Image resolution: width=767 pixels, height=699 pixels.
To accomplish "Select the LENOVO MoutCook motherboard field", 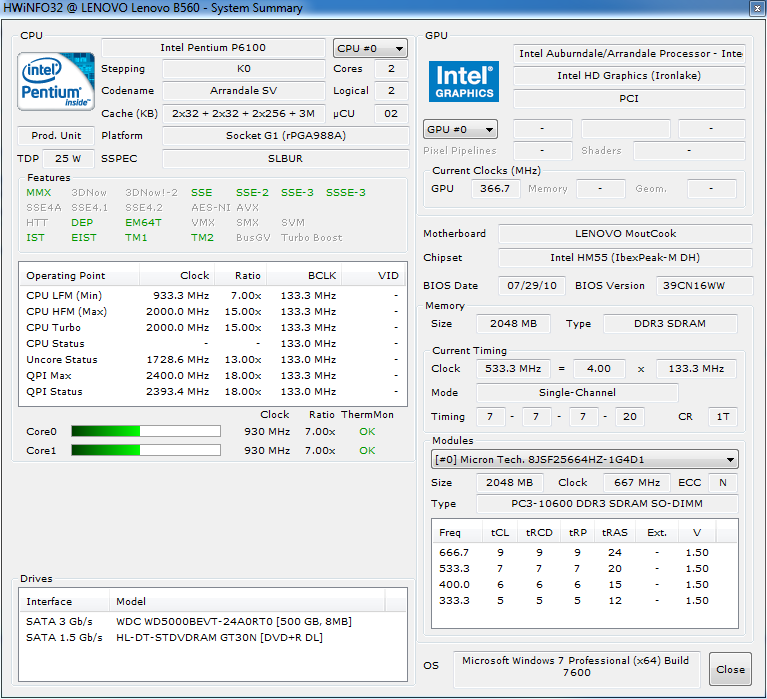I will pyautogui.click(x=625, y=233).
